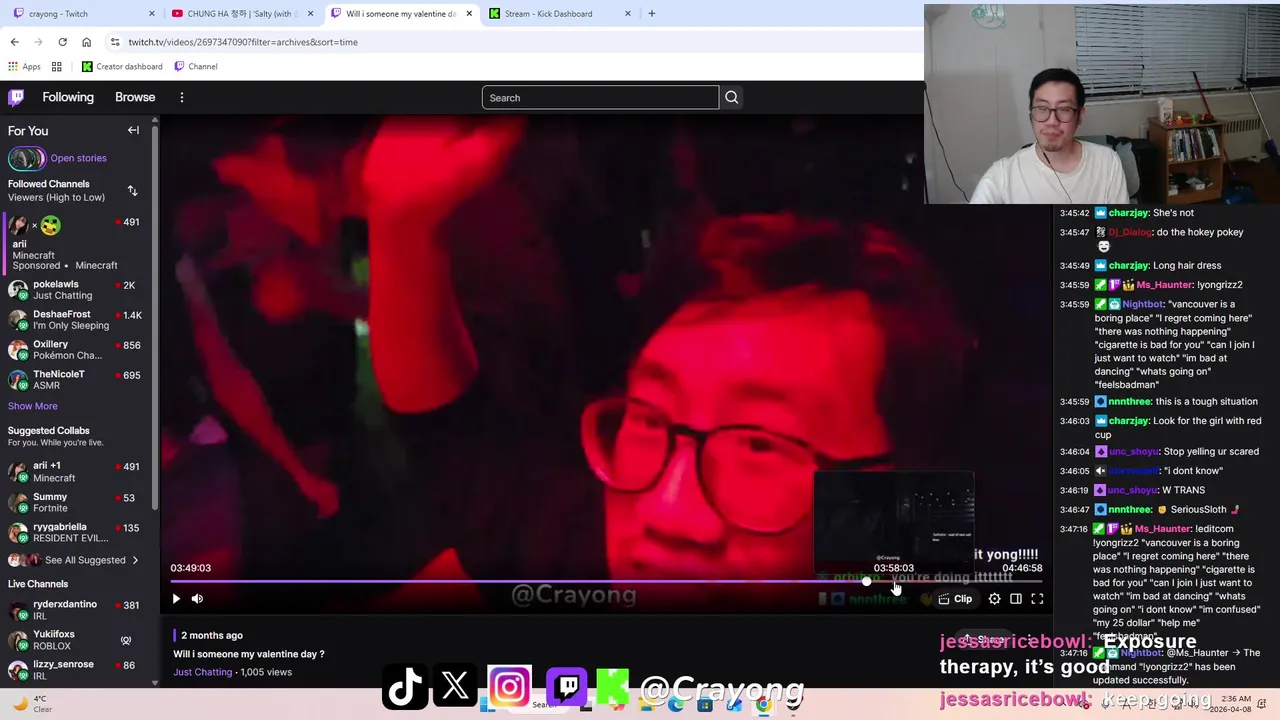Close the valentine day video tab

(469, 13)
